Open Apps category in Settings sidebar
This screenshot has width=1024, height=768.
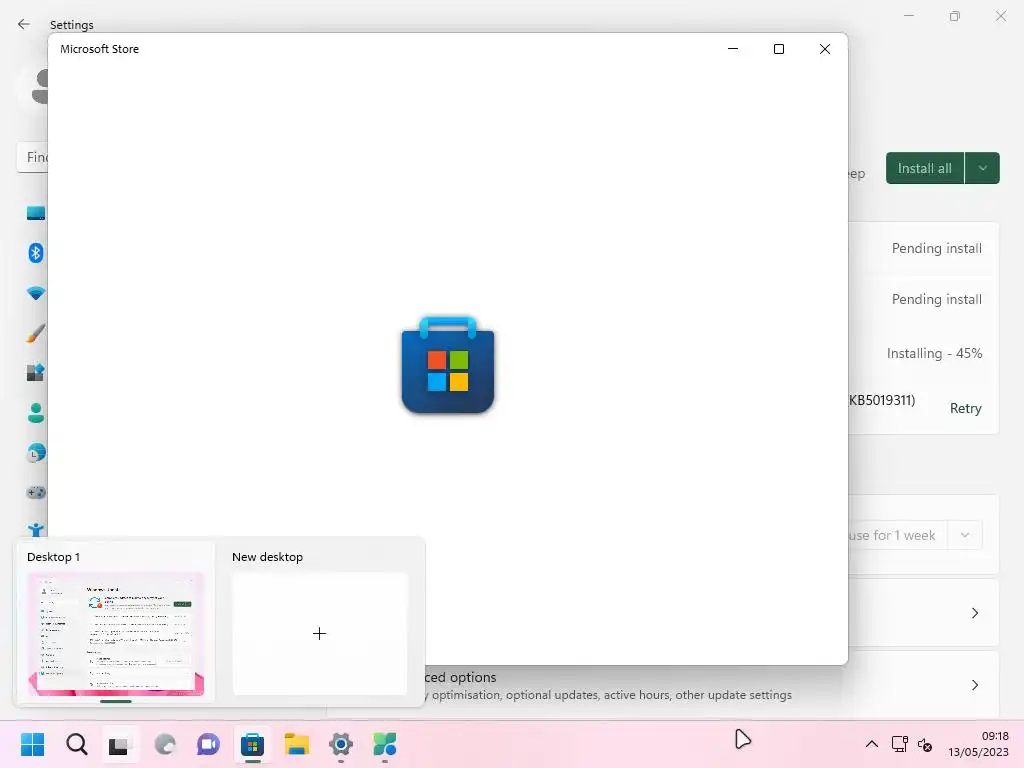pyautogui.click(x=35, y=372)
